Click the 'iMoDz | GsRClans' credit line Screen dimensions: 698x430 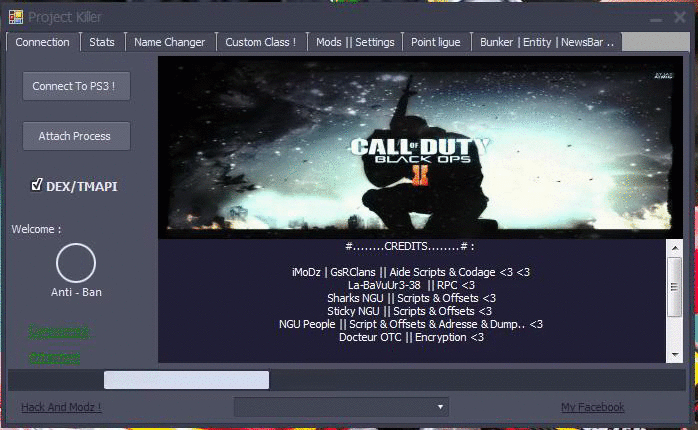pos(410,272)
